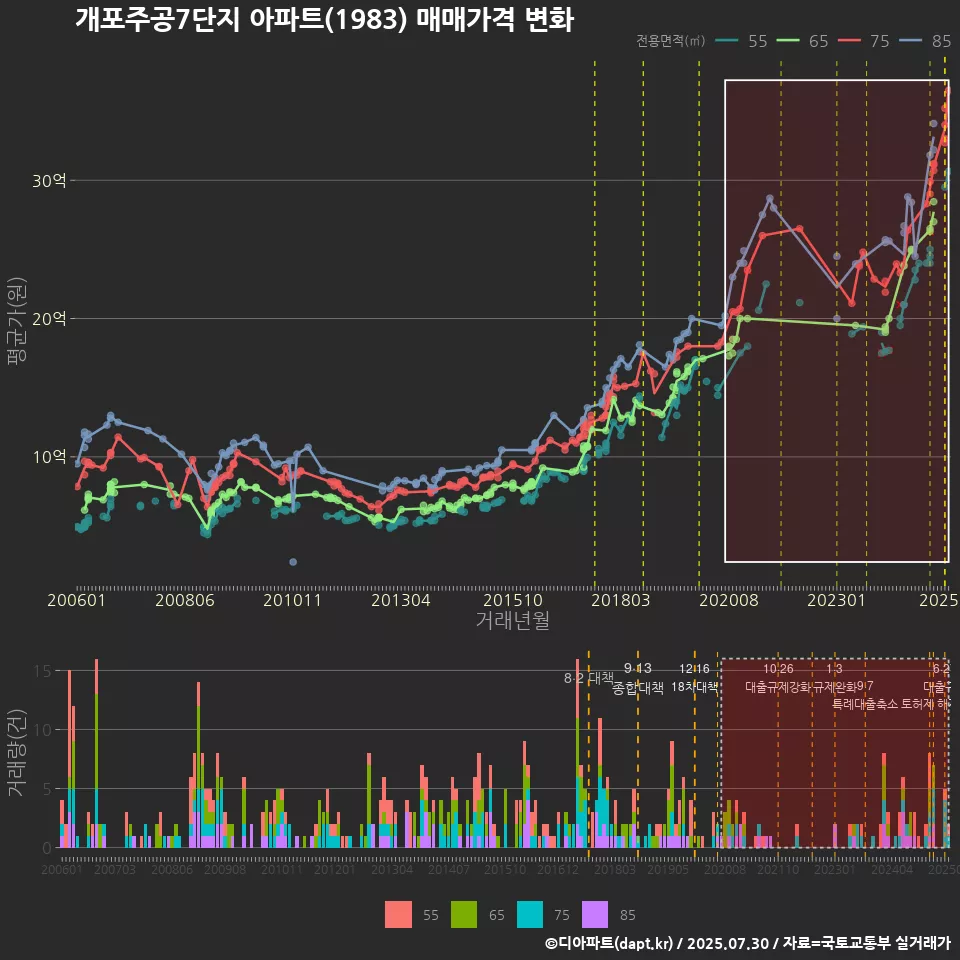Click 200601 tick on the price chart
Viewport: 960px width, 960px height.
click(77, 600)
